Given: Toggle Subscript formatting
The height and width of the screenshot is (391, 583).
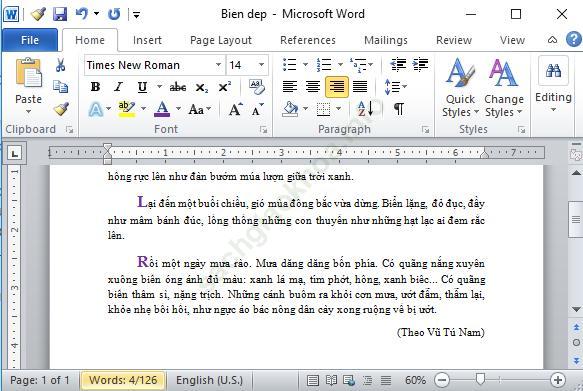Looking at the screenshot, I should (x=202, y=88).
